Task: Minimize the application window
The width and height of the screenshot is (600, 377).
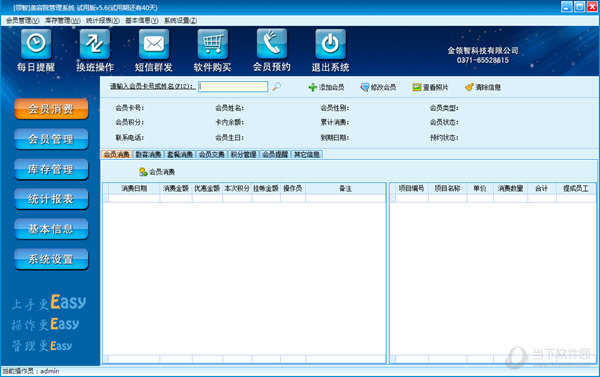Action: pos(567,7)
